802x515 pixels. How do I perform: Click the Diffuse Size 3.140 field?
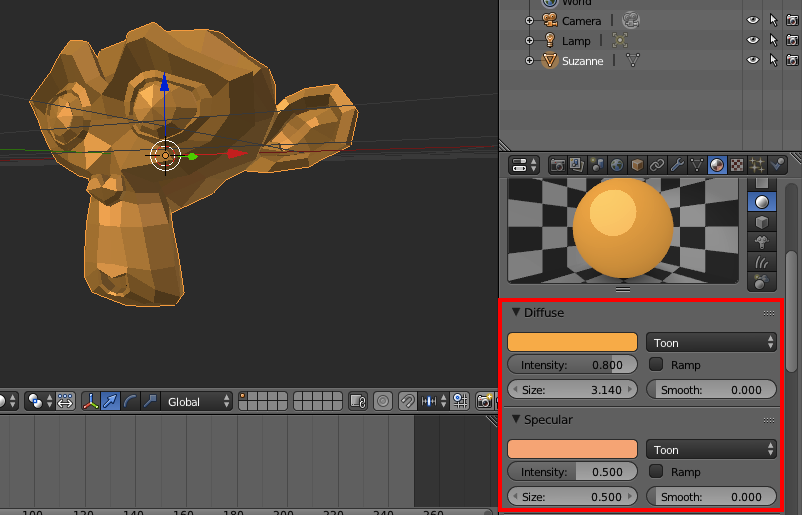click(572, 390)
